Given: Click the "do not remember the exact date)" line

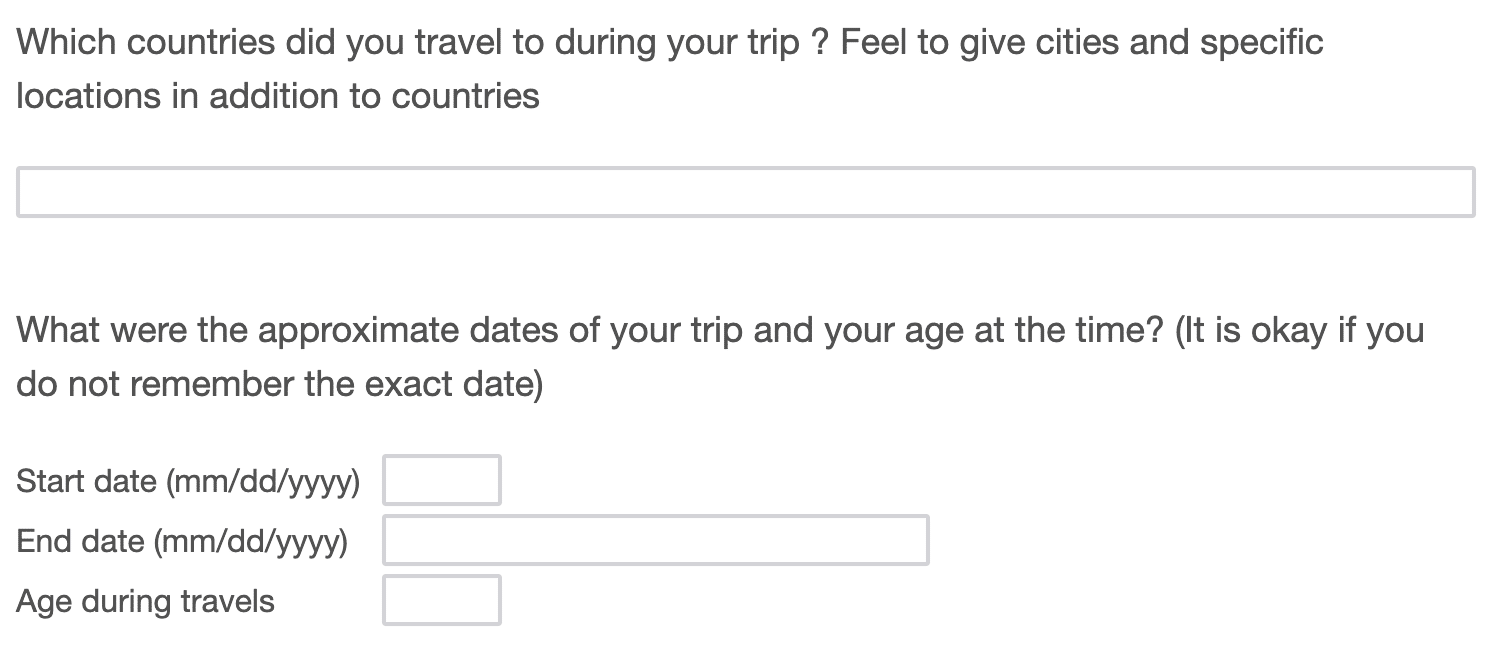Looking at the screenshot, I should [279, 384].
